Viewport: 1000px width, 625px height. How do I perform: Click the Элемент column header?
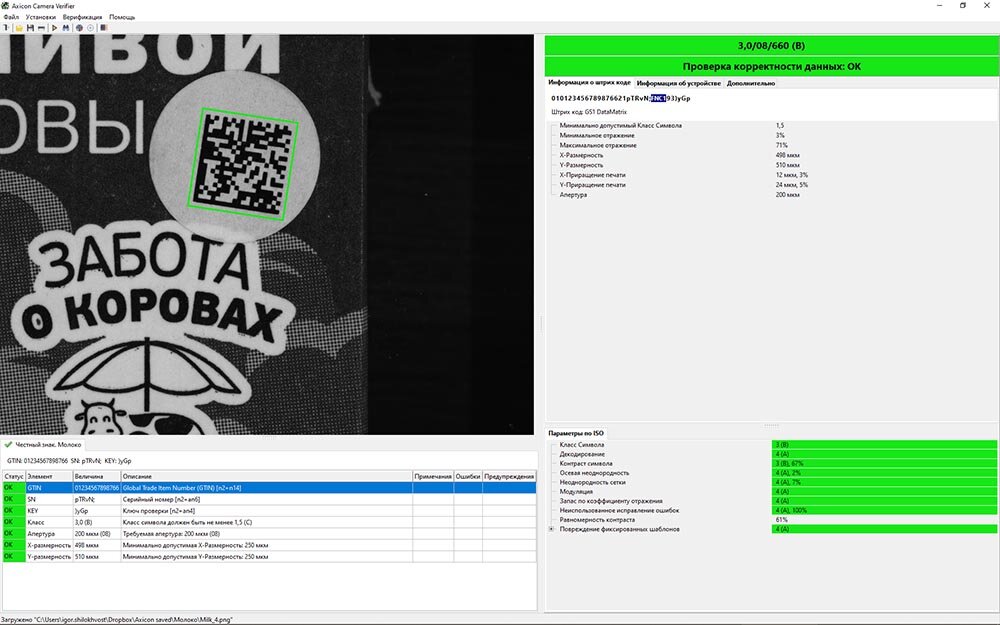pyautogui.click(x=48, y=476)
